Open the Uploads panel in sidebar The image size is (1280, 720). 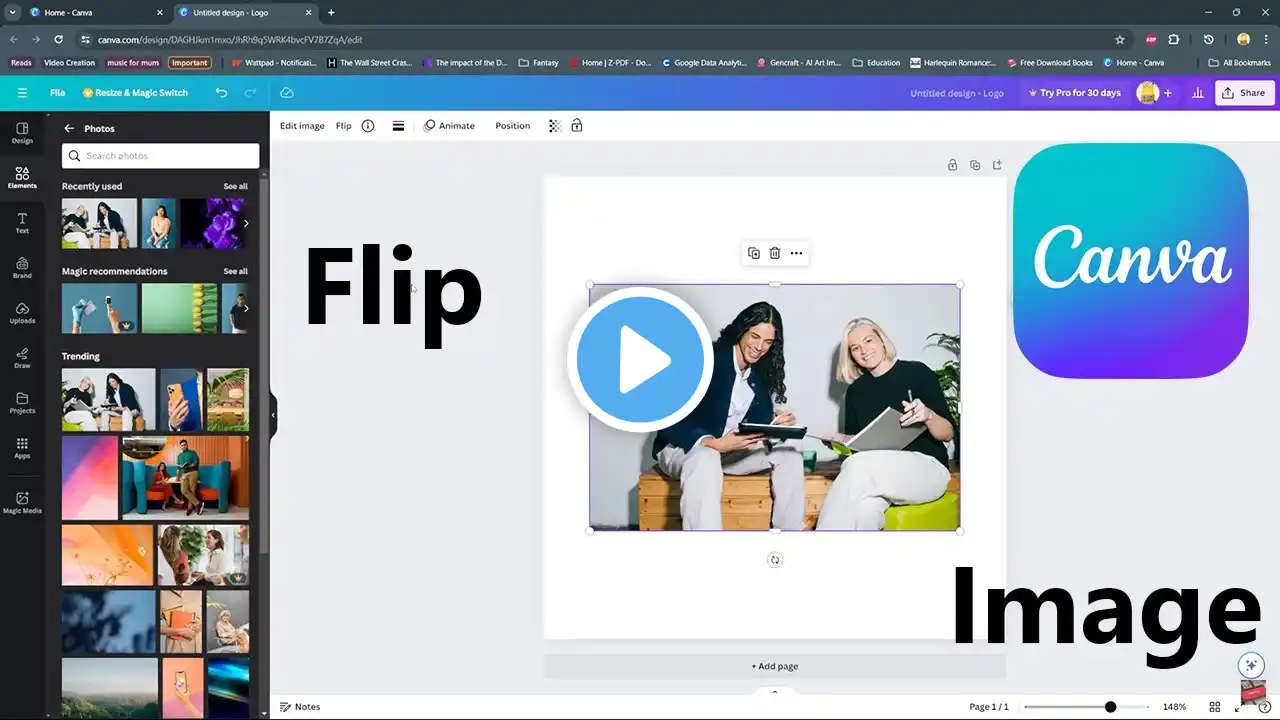coord(22,313)
